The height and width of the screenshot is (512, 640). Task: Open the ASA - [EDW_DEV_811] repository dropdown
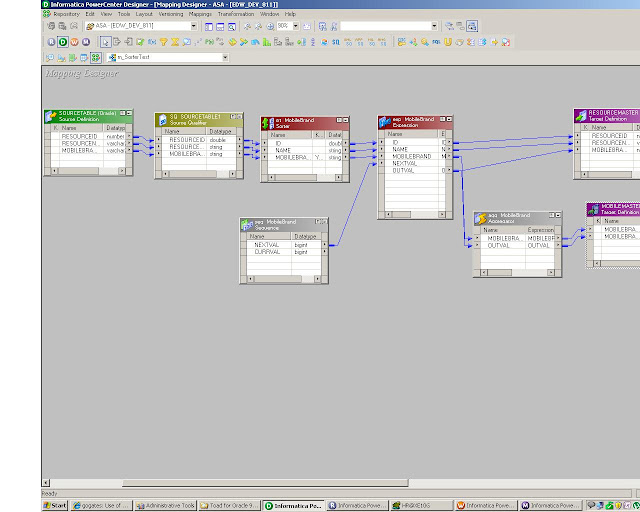(x=193, y=26)
